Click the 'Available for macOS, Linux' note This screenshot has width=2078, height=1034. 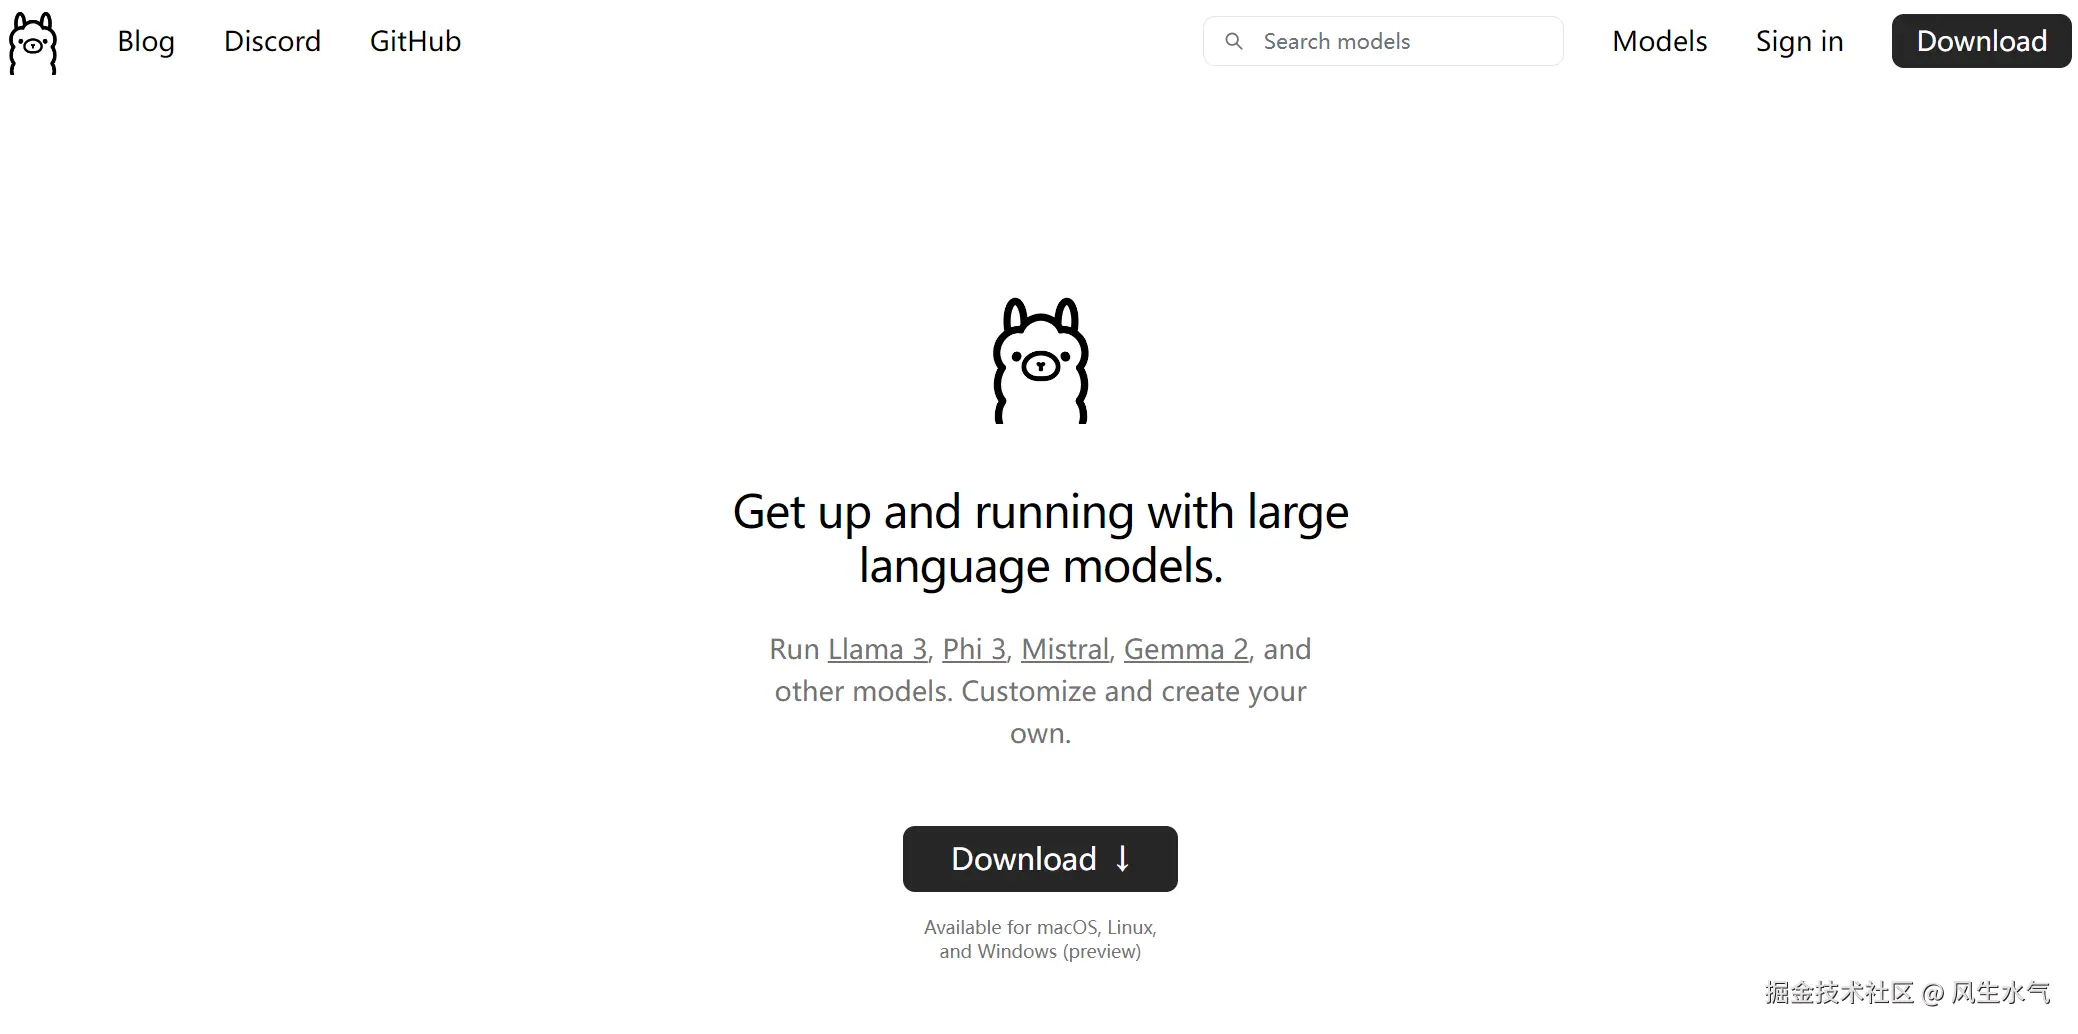(x=1040, y=927)
